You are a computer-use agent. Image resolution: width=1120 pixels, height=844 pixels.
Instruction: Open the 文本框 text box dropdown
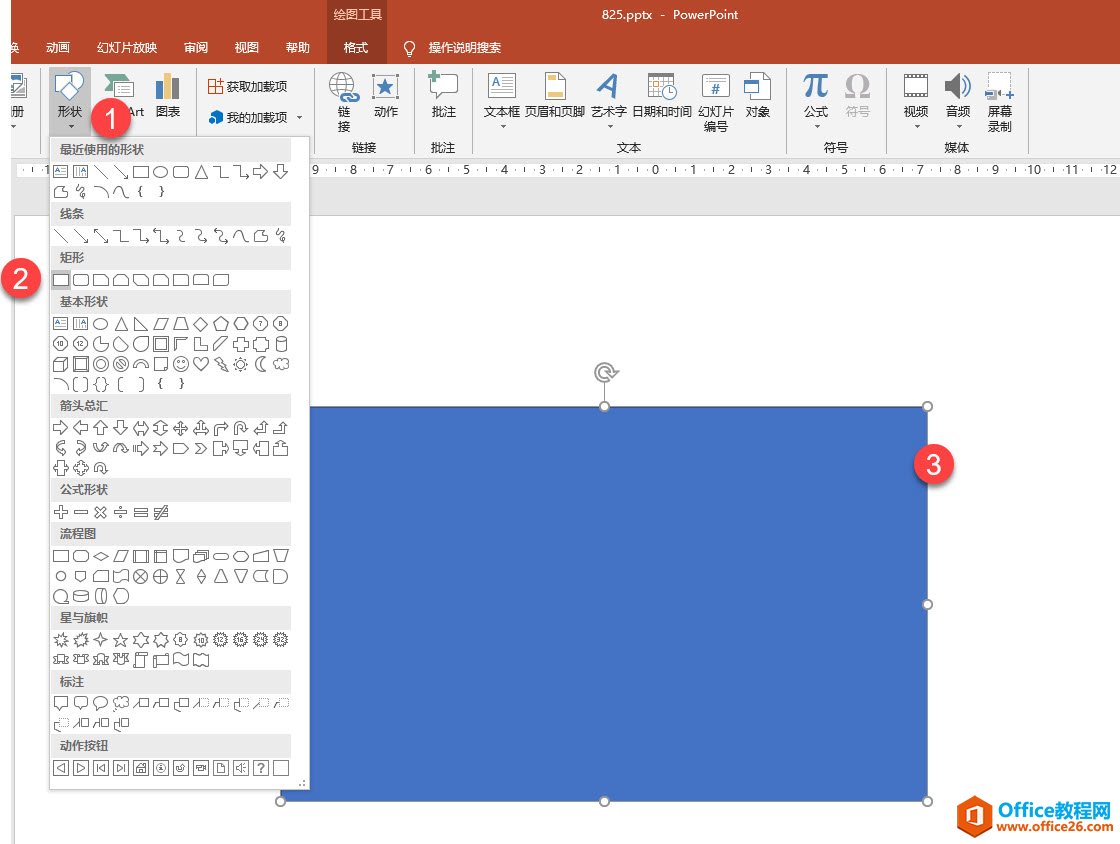[x=502, y=100]
